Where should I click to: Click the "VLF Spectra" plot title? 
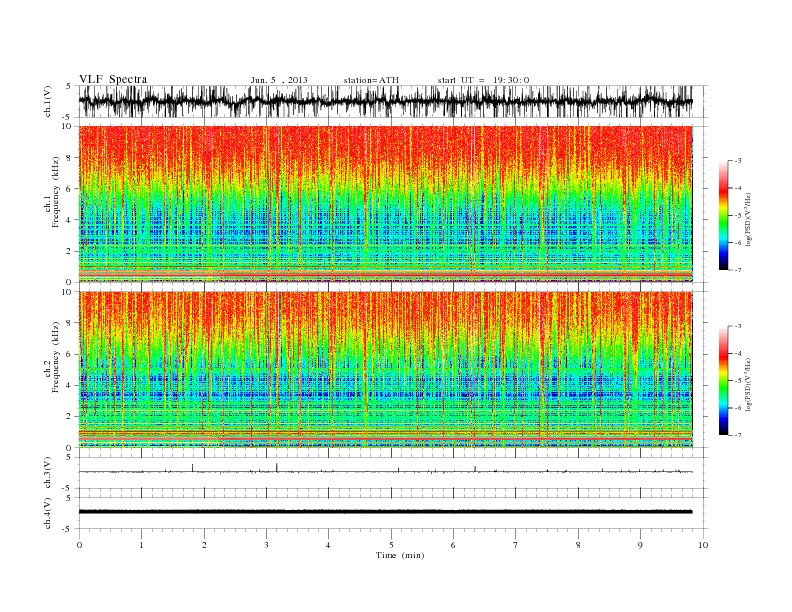113,79
